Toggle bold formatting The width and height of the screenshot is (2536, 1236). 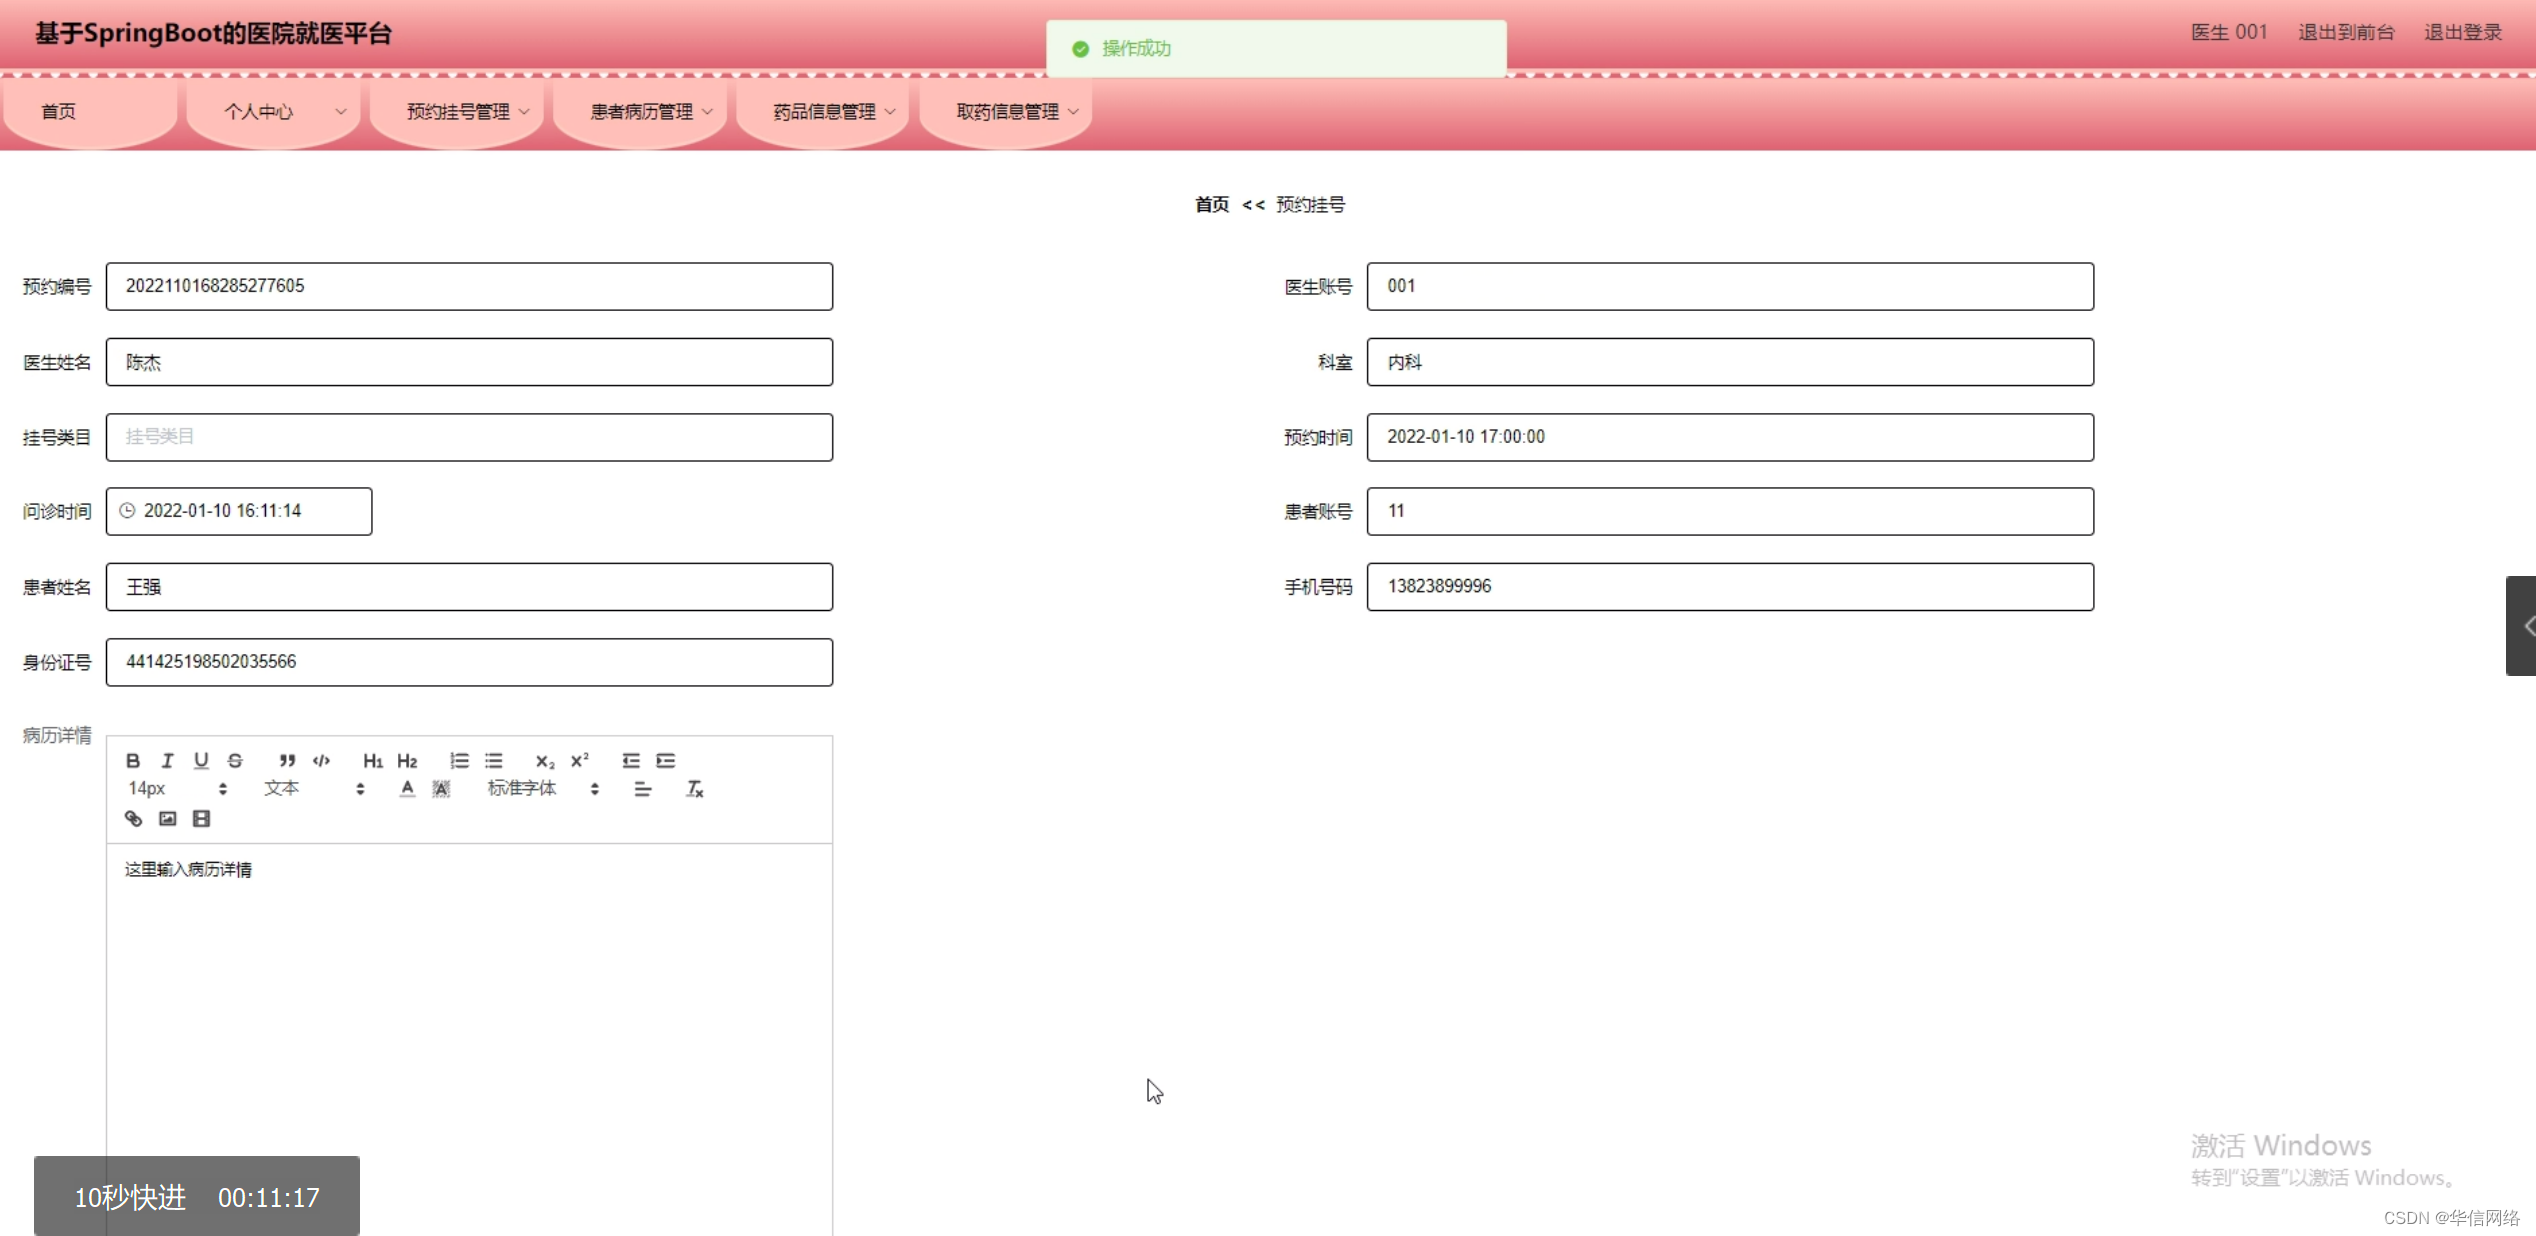133,761
